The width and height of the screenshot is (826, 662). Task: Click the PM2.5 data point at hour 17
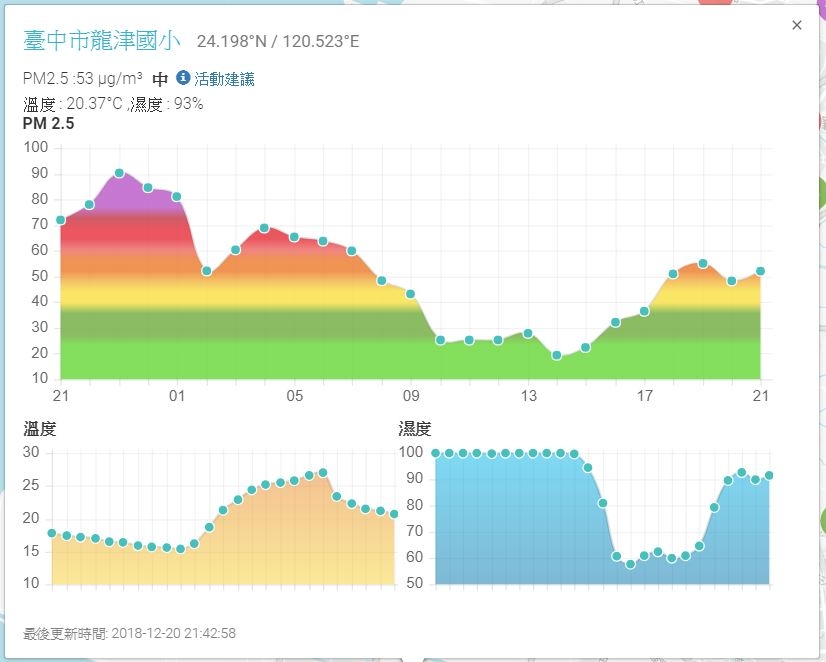click(644, 311)
